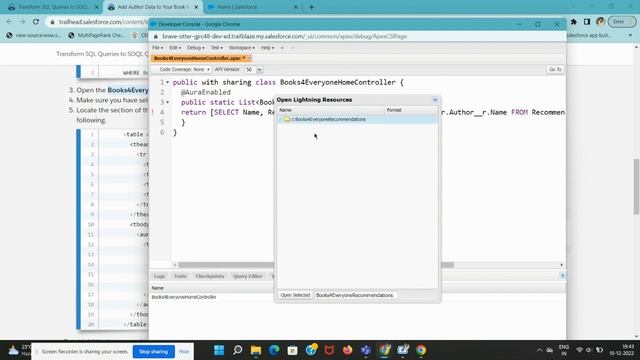
Task: Click the Chrome profile avatar
Action: click(600, 22)
